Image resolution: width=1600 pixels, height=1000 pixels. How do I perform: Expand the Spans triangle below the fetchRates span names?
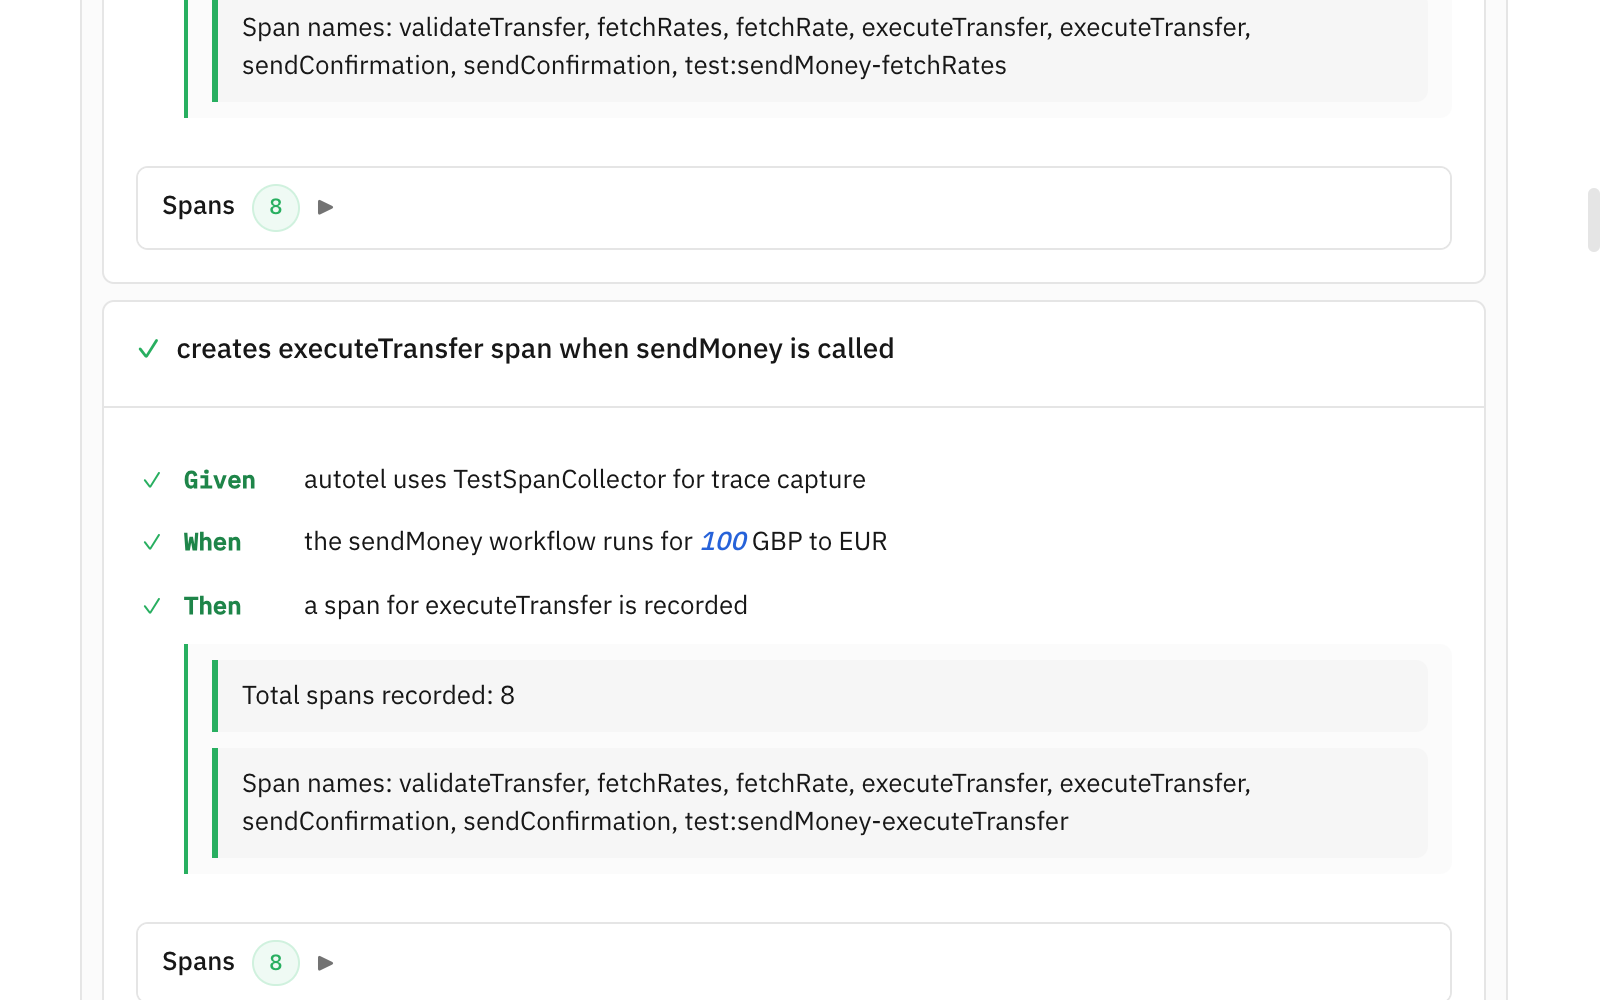[x=325, y=208]
